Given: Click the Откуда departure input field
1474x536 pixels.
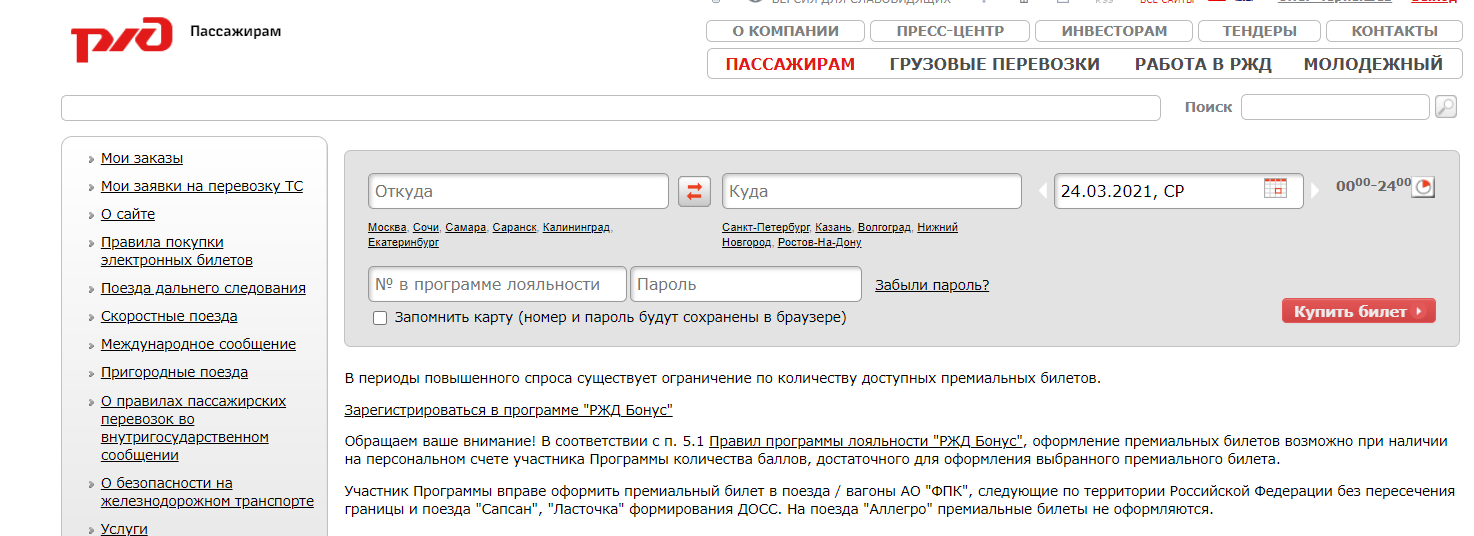Looking at the screenshot, I should click(x=518, y=191).
